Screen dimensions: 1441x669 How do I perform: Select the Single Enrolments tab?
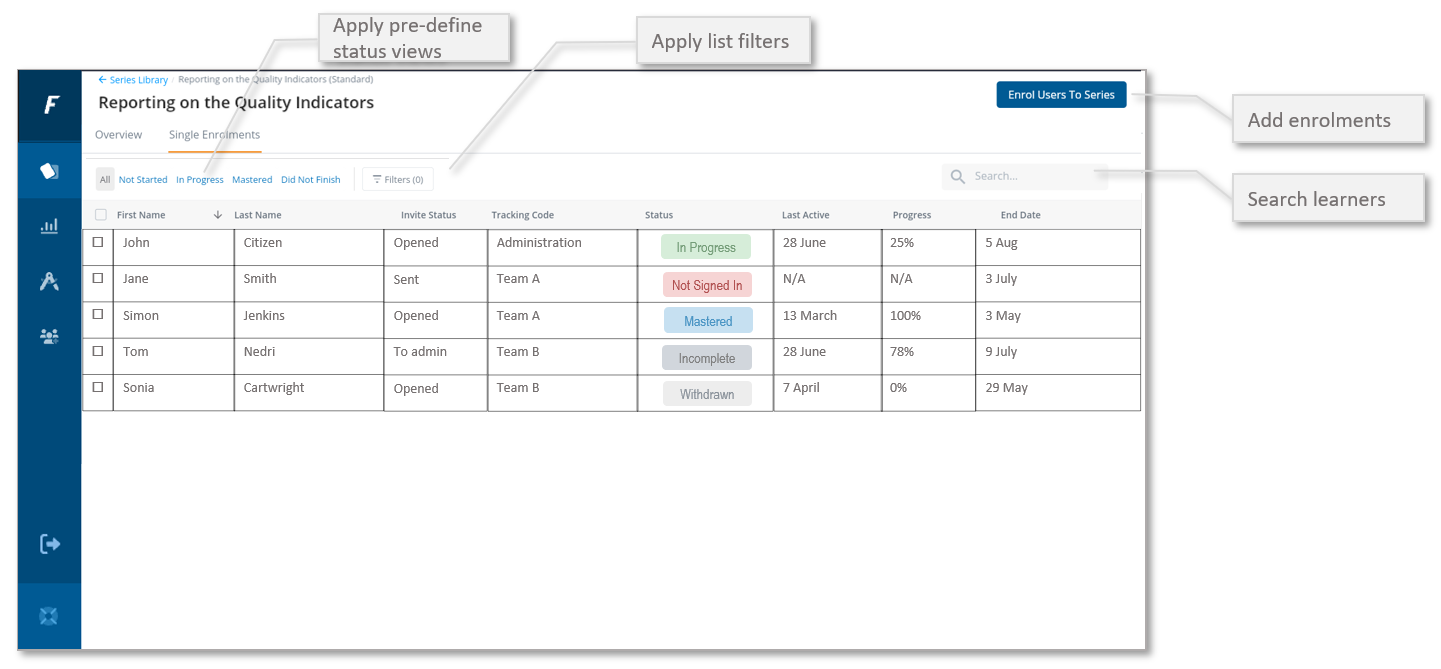[214, 135]
